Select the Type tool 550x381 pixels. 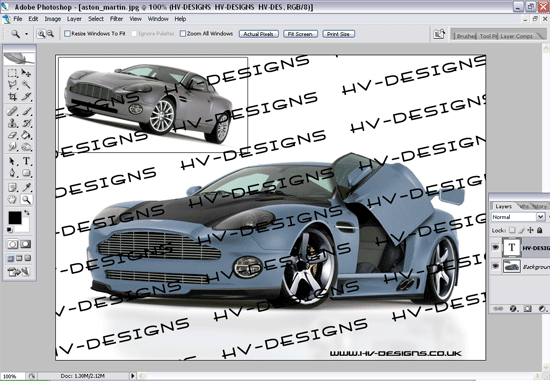click(x=26, y=161)
